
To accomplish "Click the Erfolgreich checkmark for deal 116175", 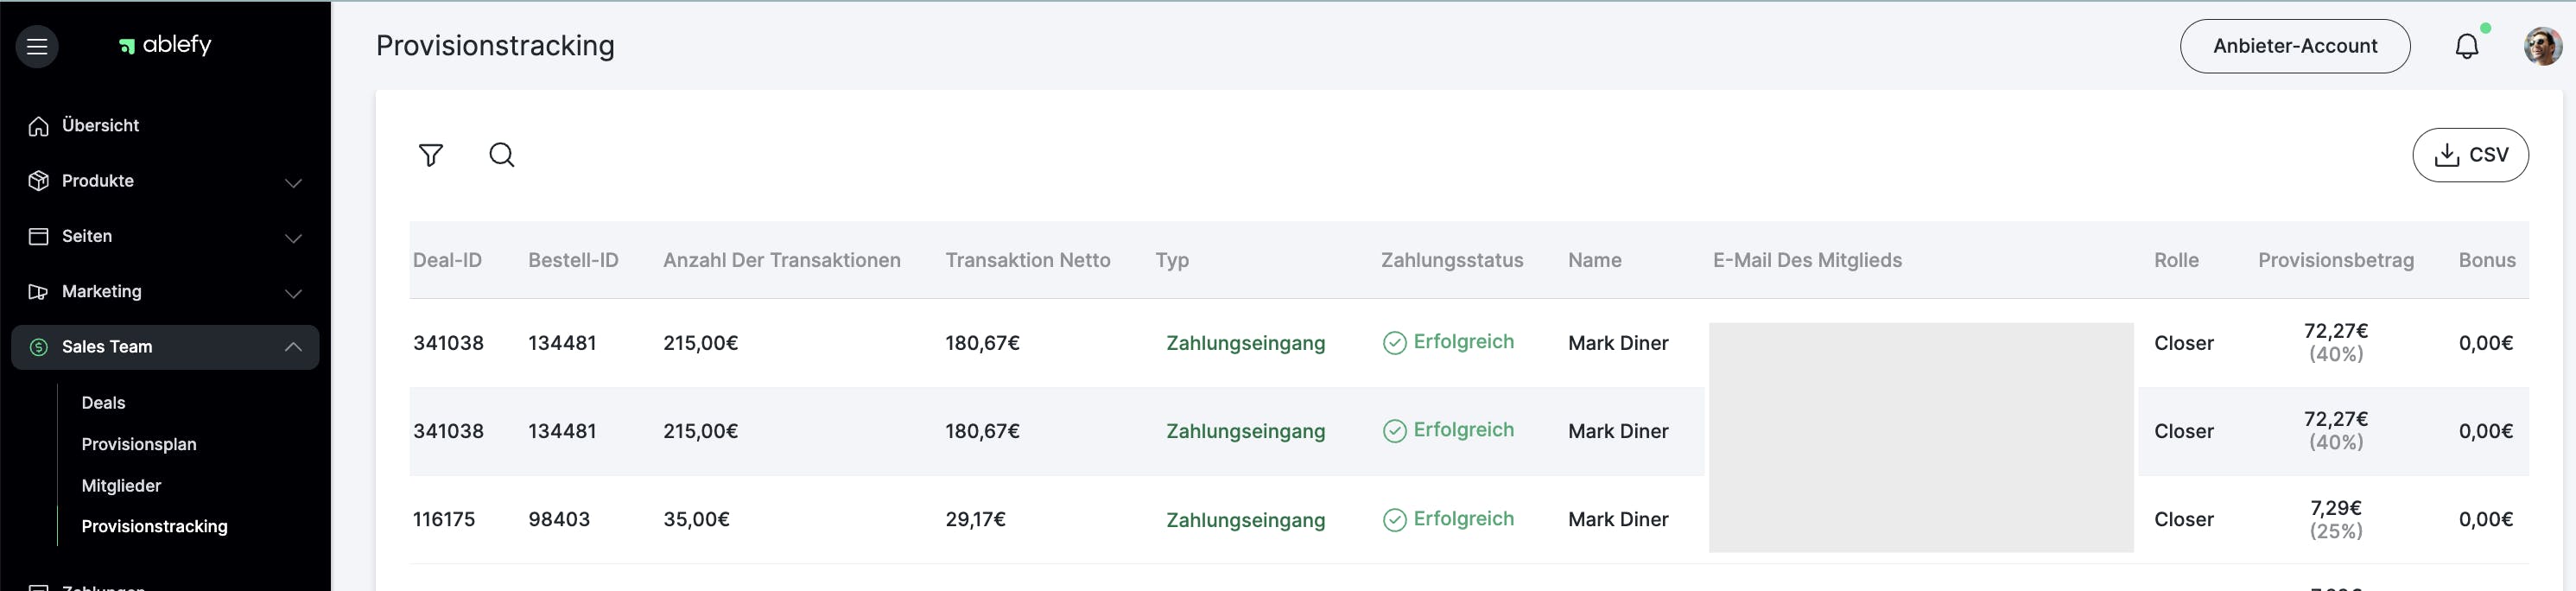I will 1394,519.
